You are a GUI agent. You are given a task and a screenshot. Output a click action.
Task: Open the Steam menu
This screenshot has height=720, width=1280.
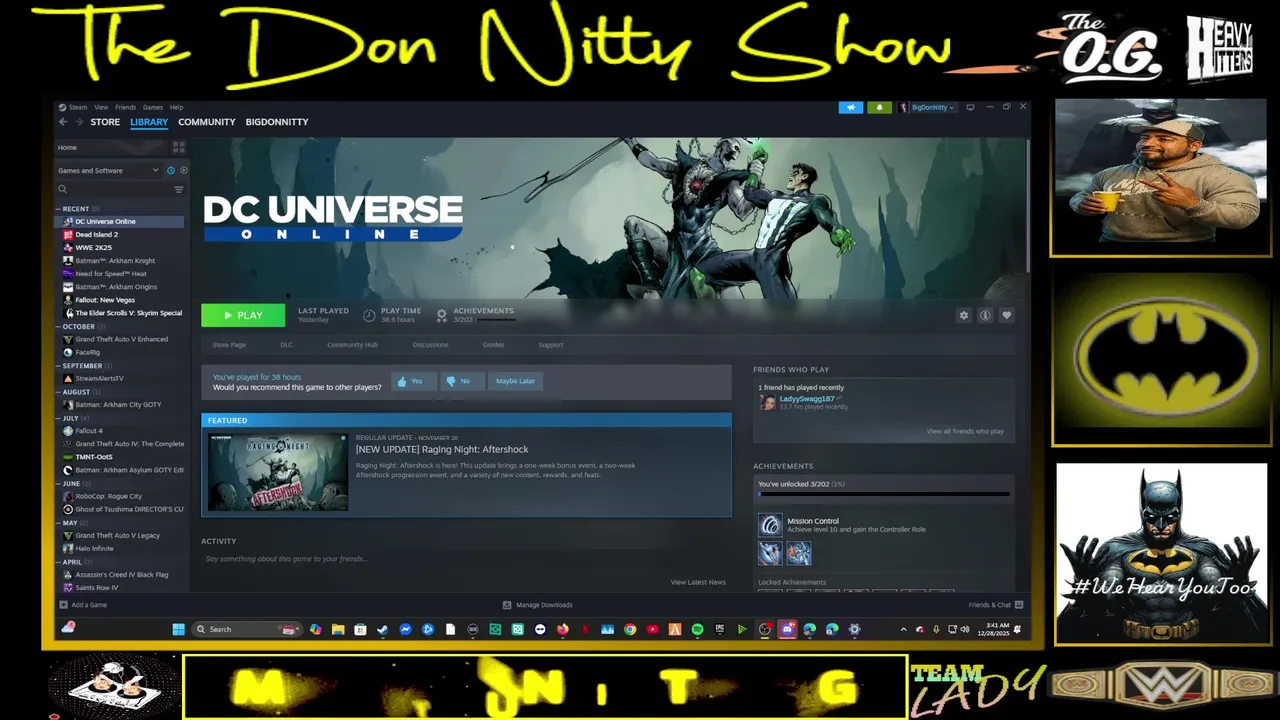tap(77, 107)
